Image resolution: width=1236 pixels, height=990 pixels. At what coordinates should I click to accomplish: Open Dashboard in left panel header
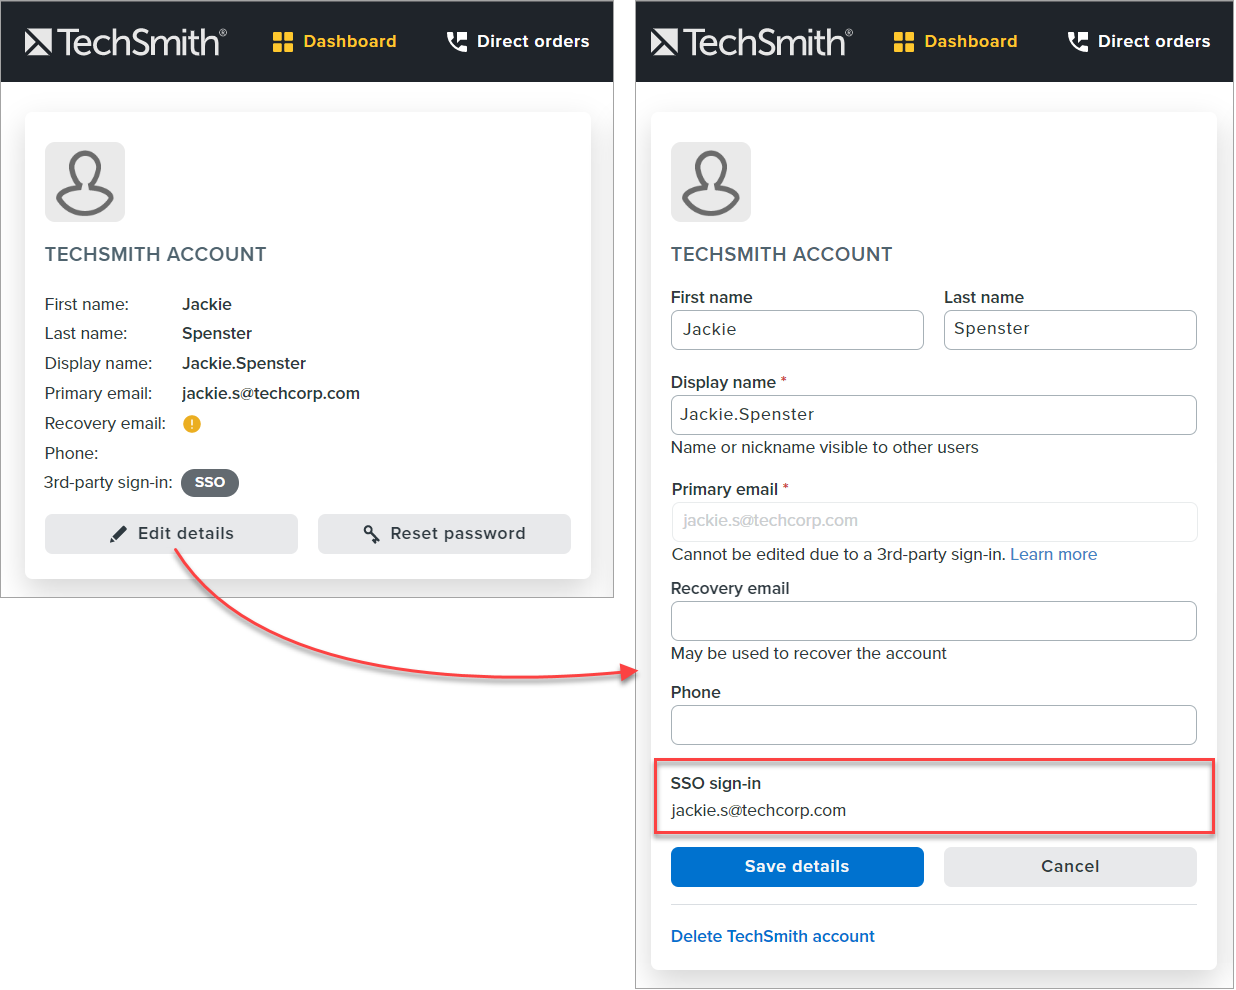tap(334, 41)
